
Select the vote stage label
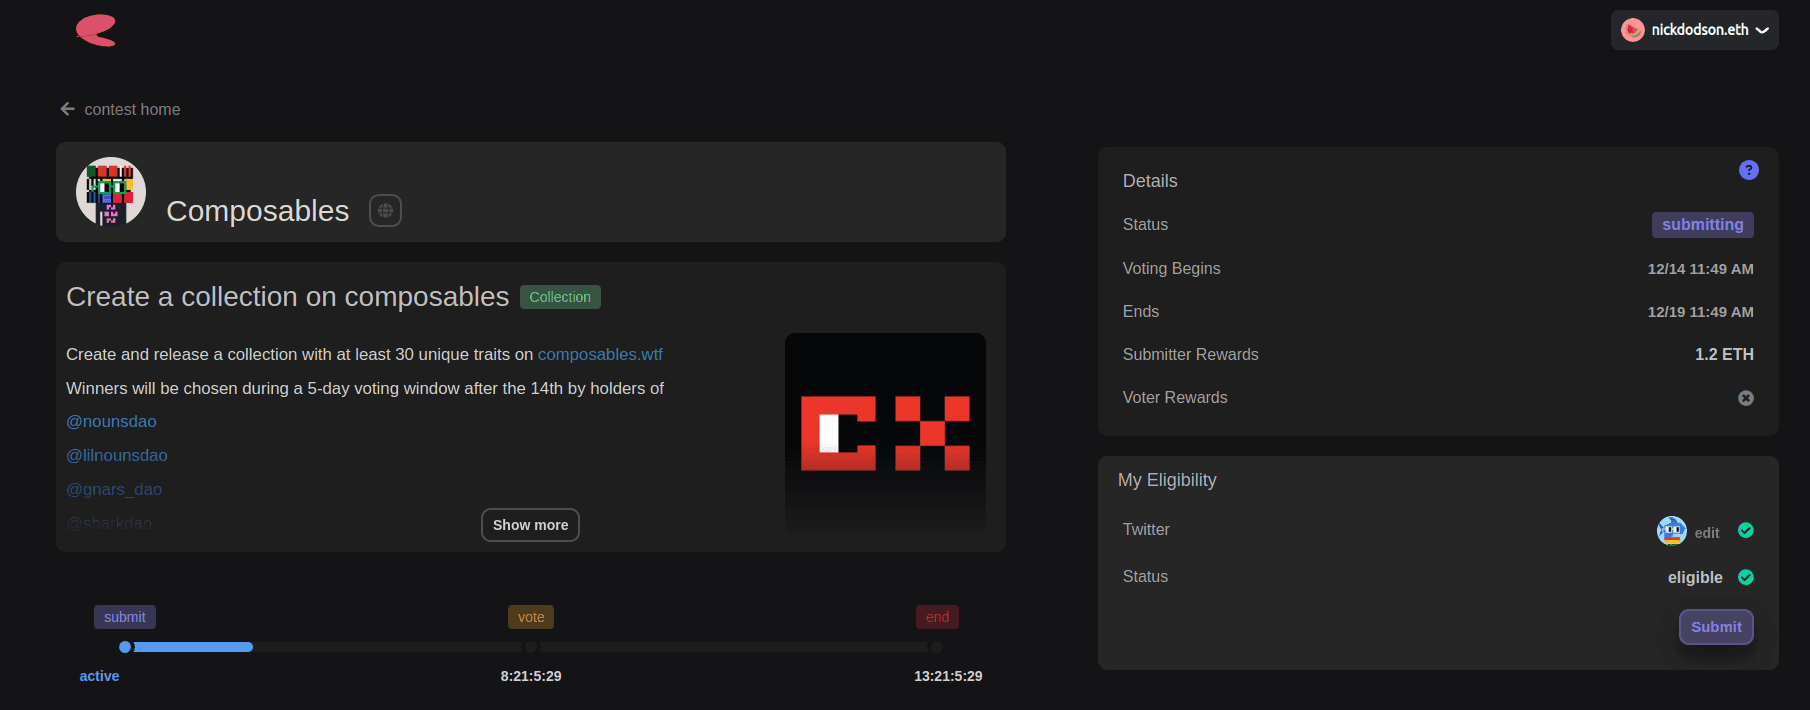point(531,617)
